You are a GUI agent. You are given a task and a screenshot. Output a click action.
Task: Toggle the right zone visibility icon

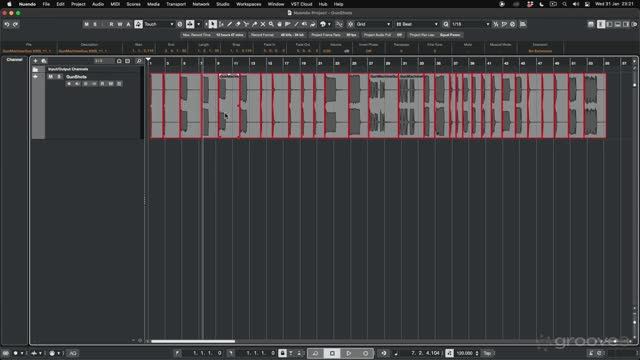tap(626, 24)
